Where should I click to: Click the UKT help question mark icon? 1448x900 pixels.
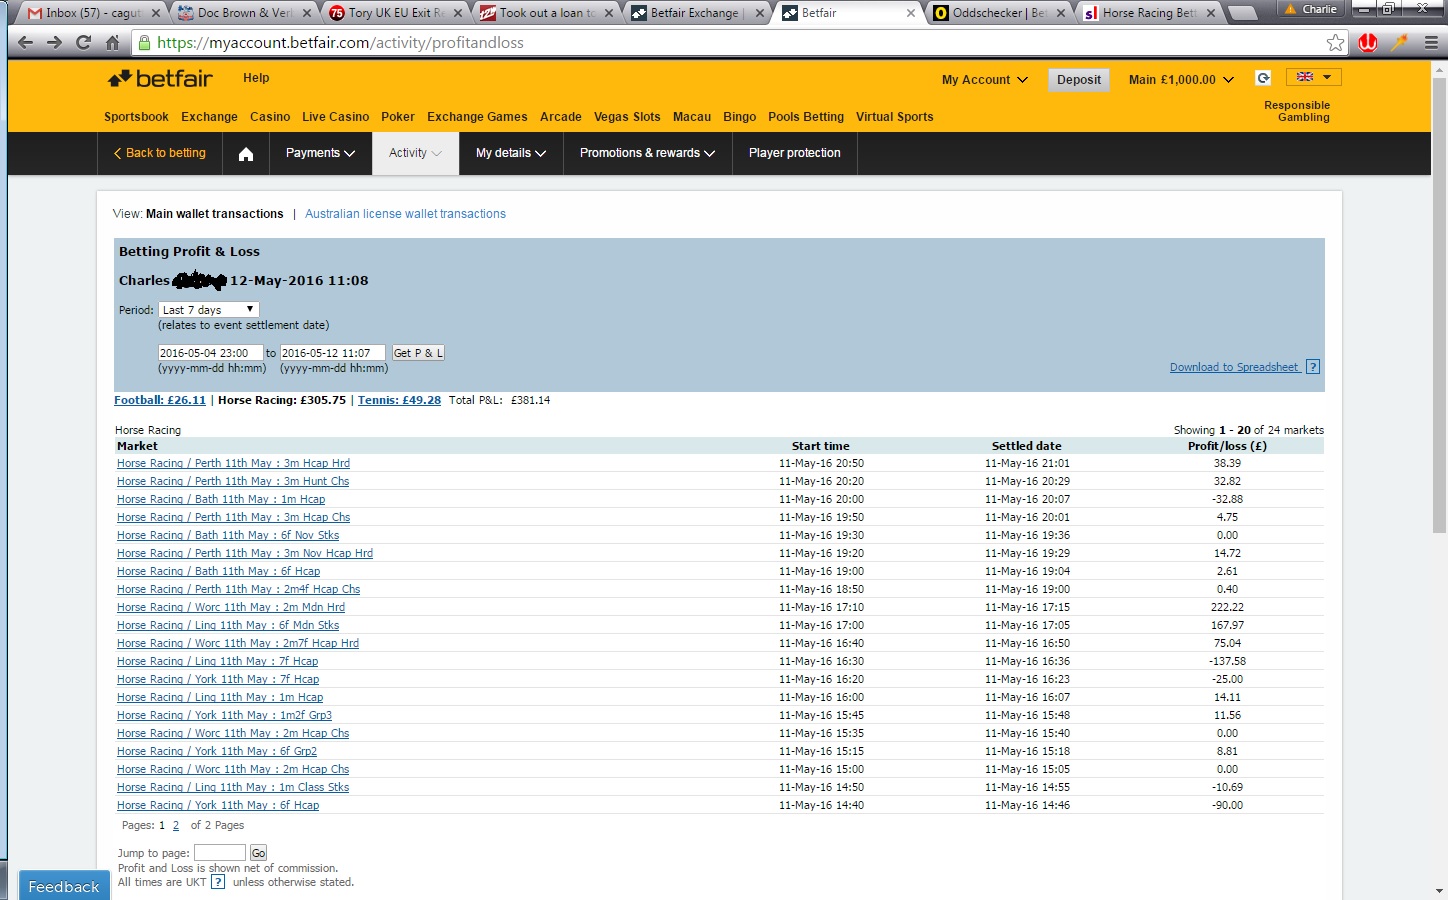tap(218, 882)
